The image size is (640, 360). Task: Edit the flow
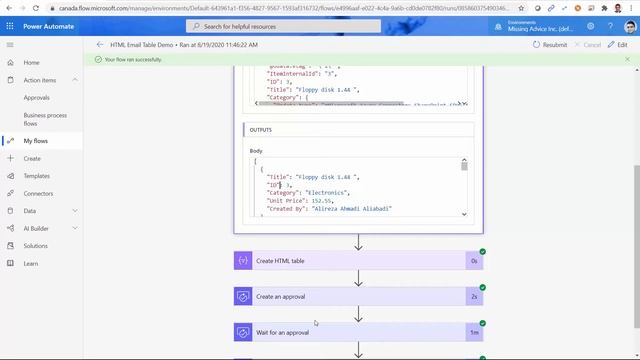pos(618,44)
